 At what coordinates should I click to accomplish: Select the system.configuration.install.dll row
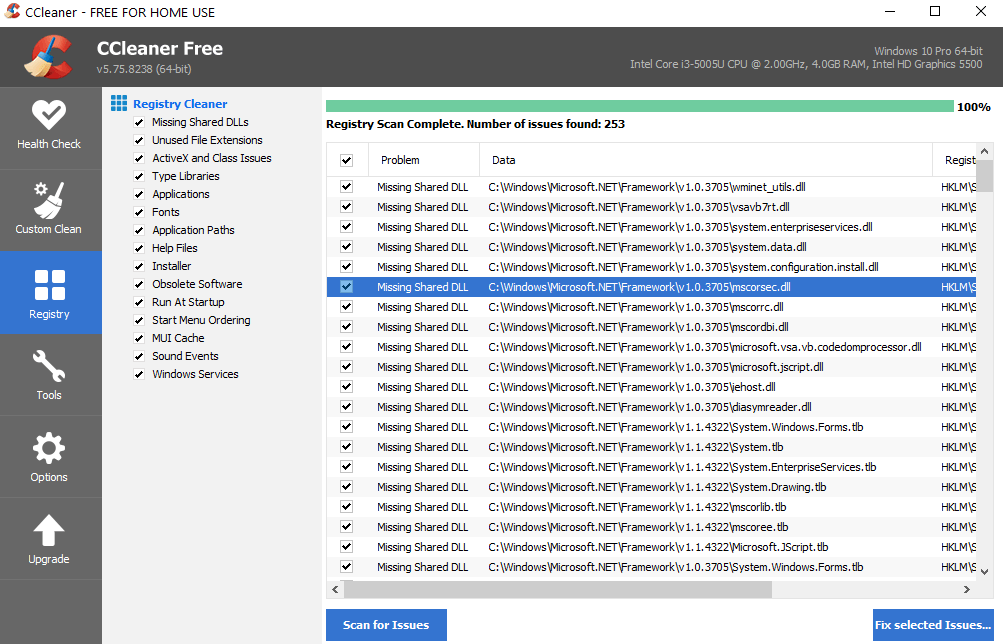[x=652, y=267]
